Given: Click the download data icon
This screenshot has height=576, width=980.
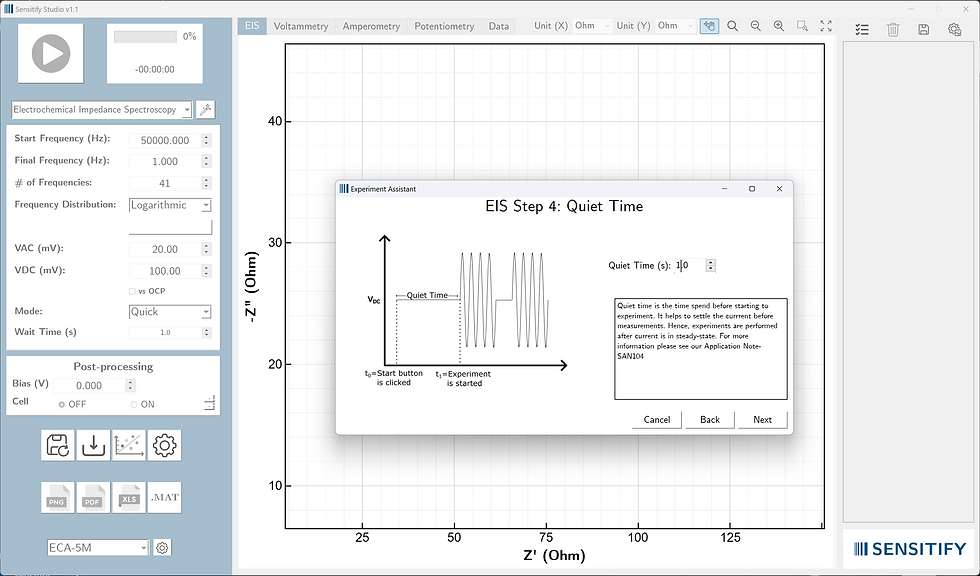Looking at the screenshot, I should click(x=93, y=445).
